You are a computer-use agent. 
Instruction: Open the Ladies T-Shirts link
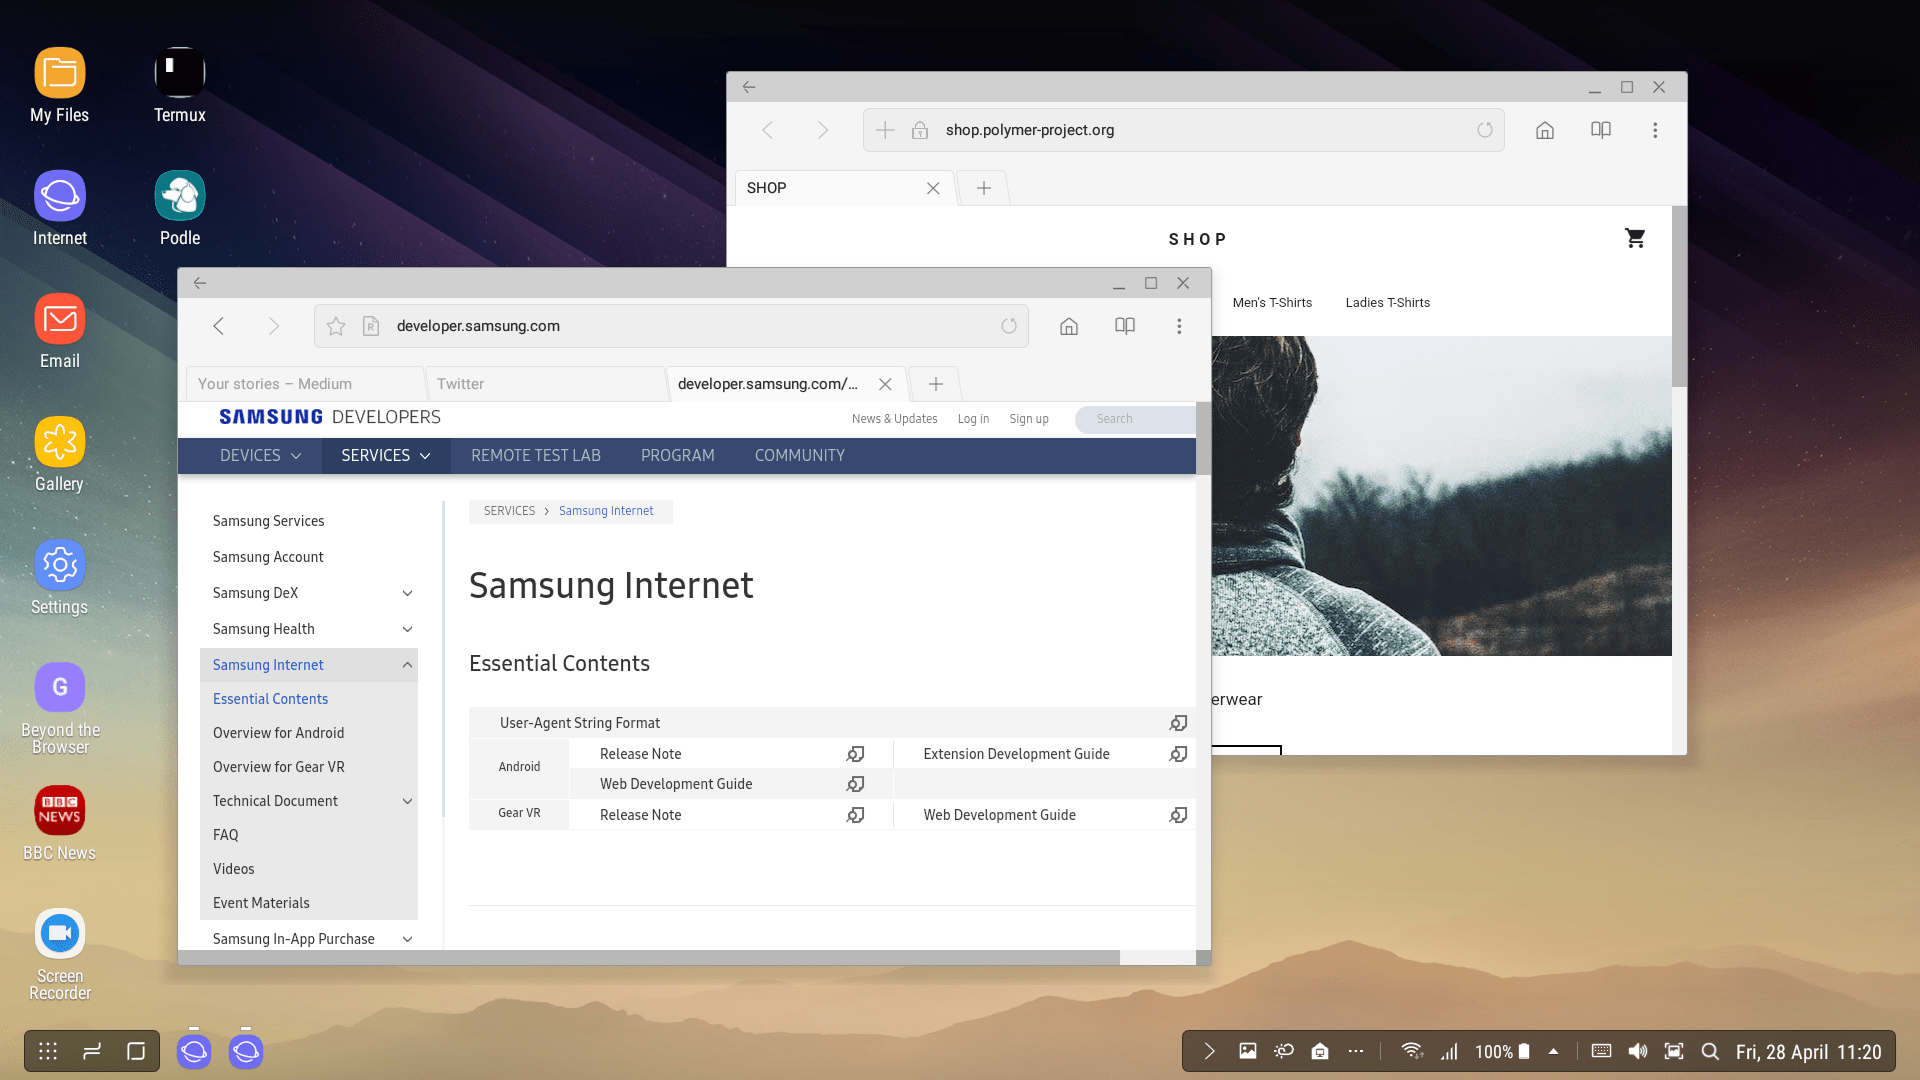[1387, 303]
